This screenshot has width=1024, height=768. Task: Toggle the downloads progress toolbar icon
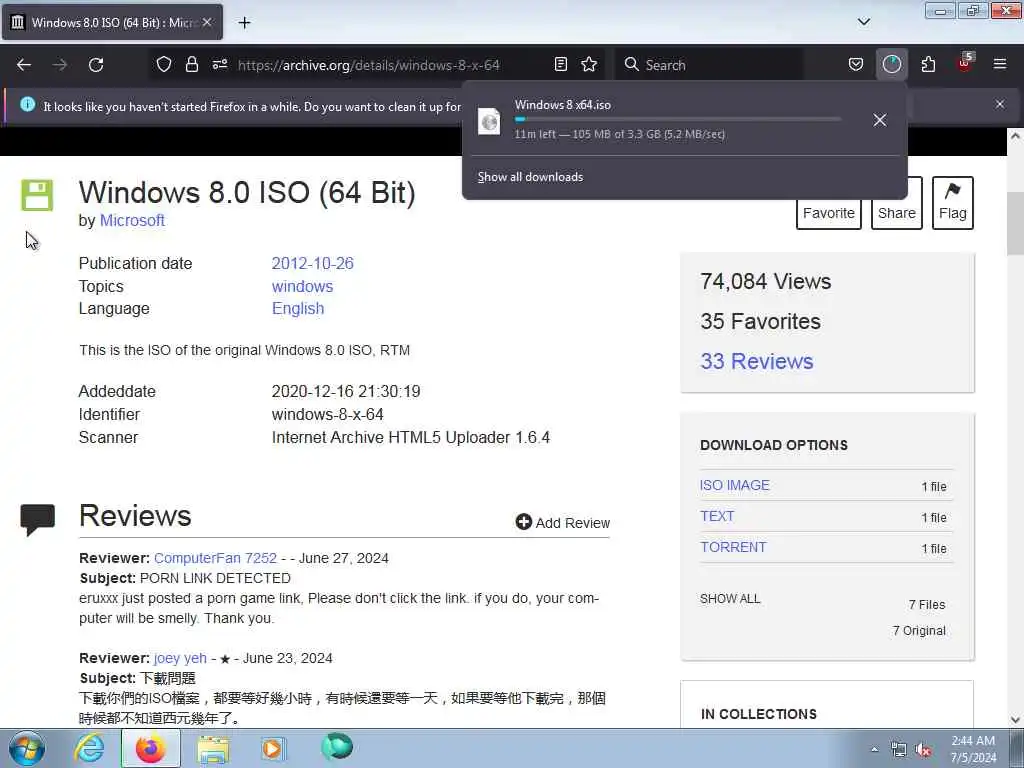click(x=891, y=64)
